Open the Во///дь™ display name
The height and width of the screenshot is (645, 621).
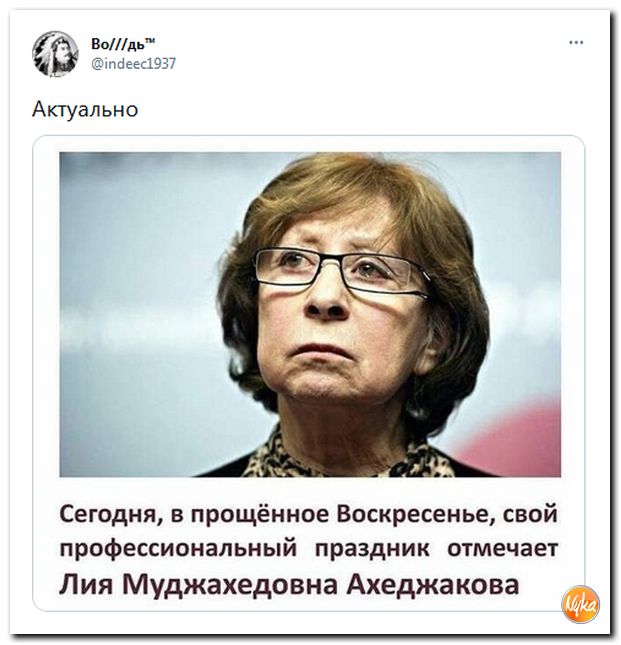tap(123, 44)
